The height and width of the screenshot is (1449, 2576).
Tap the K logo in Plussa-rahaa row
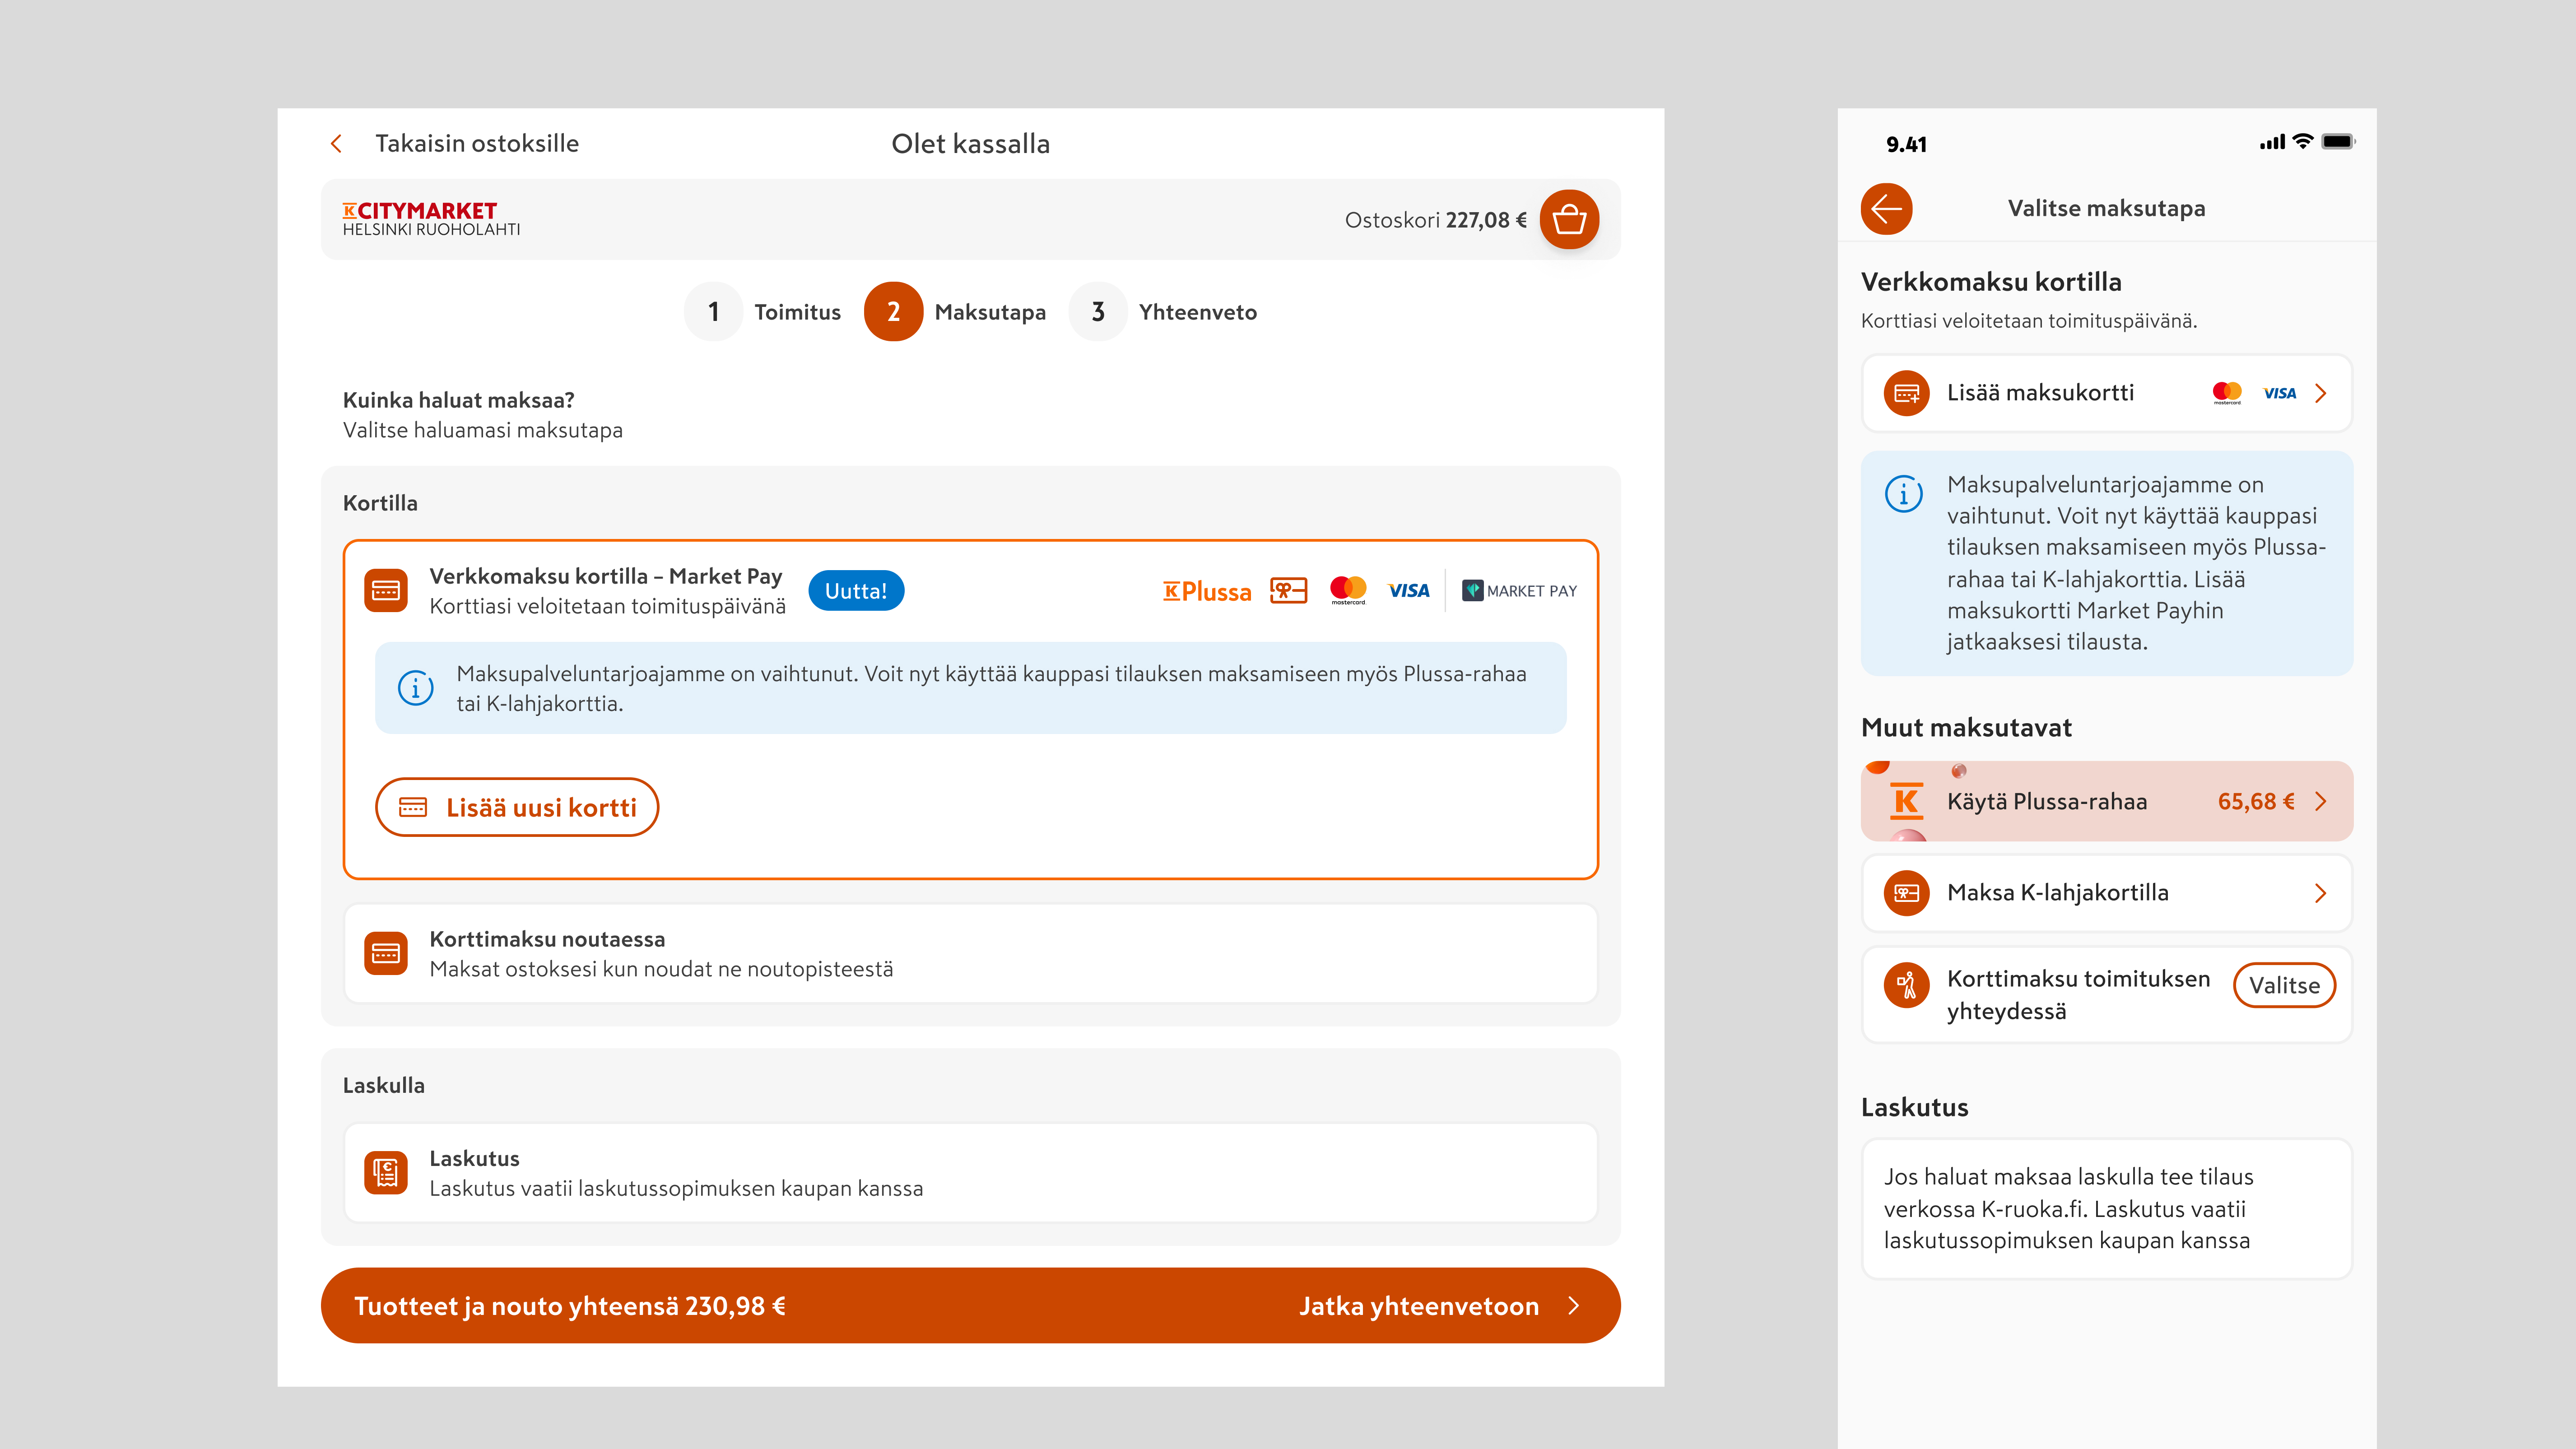pyautogui.click(x=1907, y=801)
